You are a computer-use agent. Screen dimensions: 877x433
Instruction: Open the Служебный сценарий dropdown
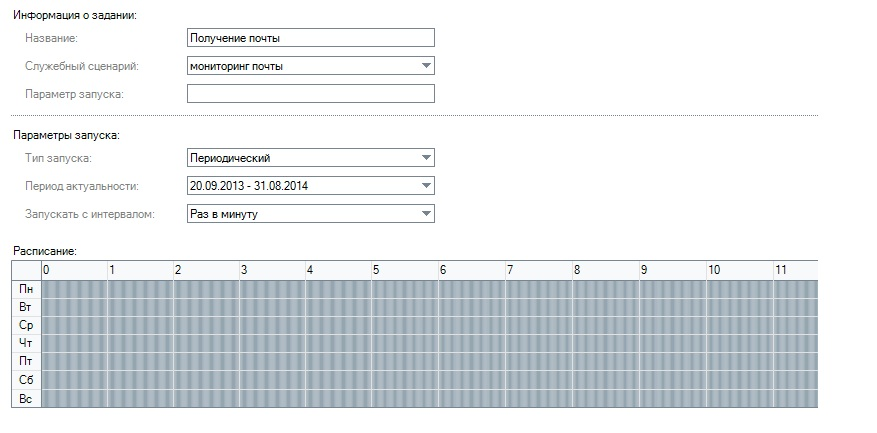pyautogui.click(x=426, y=66)
